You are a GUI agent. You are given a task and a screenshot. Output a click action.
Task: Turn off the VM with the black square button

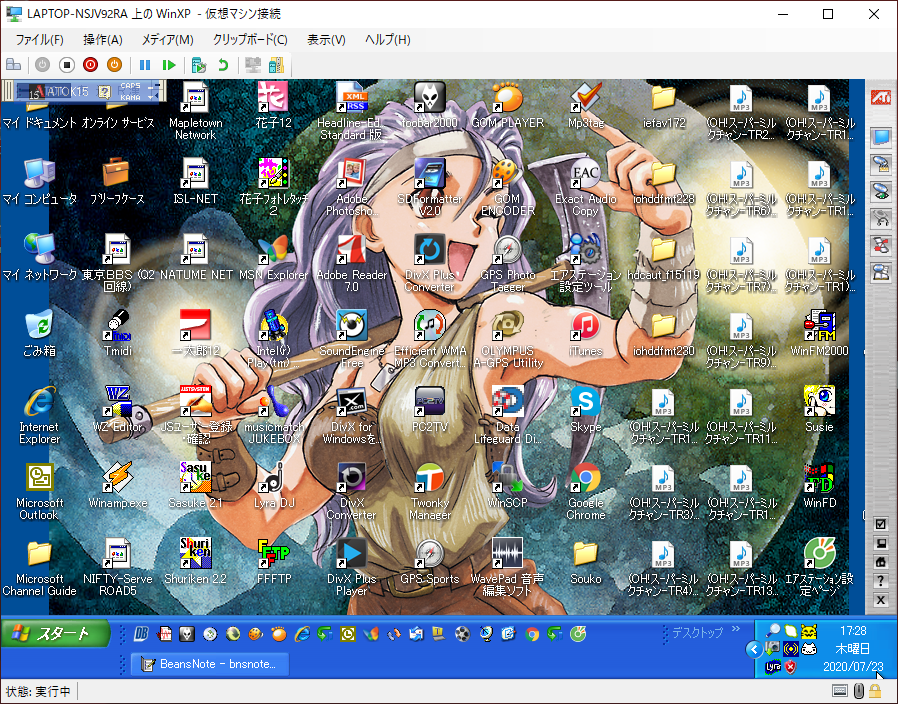[x=67, y=65]
